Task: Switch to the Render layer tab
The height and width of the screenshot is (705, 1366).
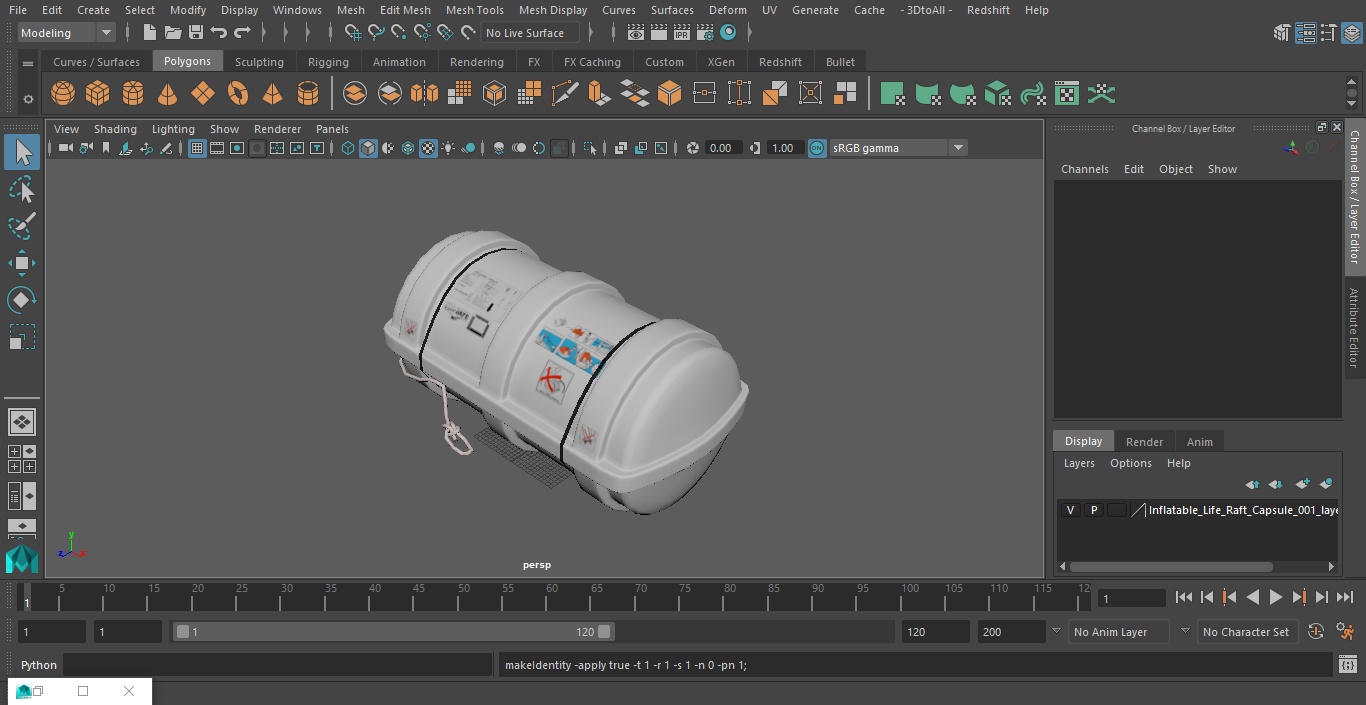Action: coord(1144,442)
